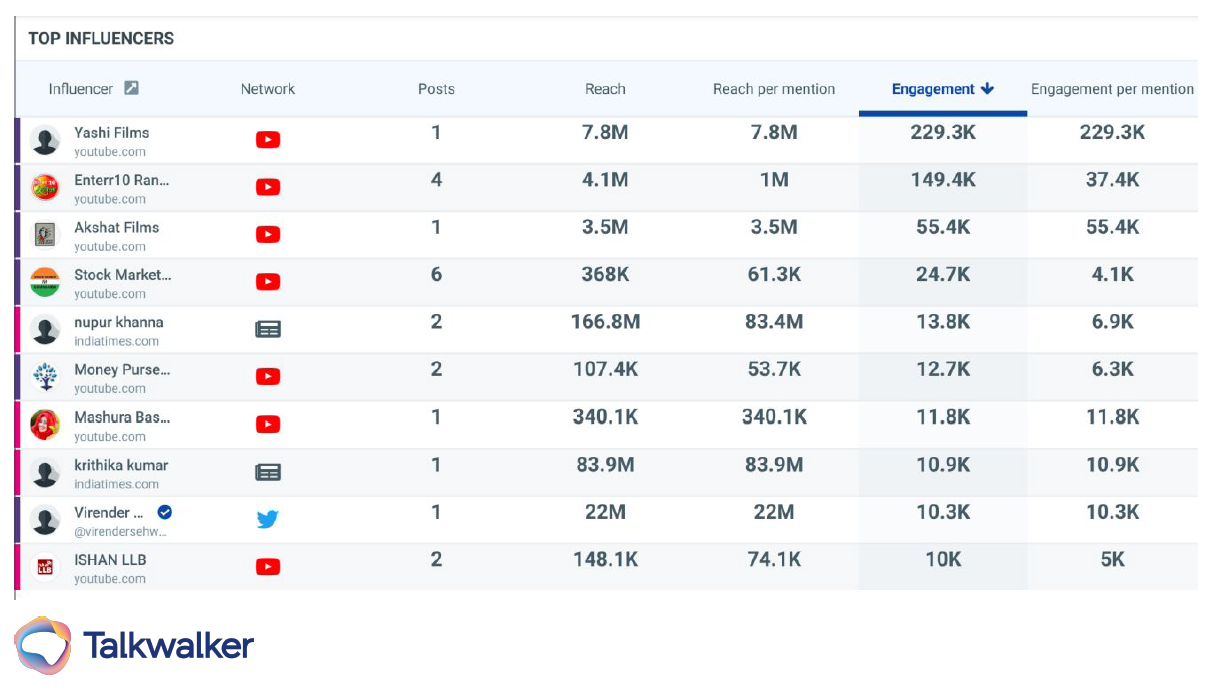This screenshot has width=1215, height=693.
Task: Click the Talkwalker logo
Action: pos(134,645)
